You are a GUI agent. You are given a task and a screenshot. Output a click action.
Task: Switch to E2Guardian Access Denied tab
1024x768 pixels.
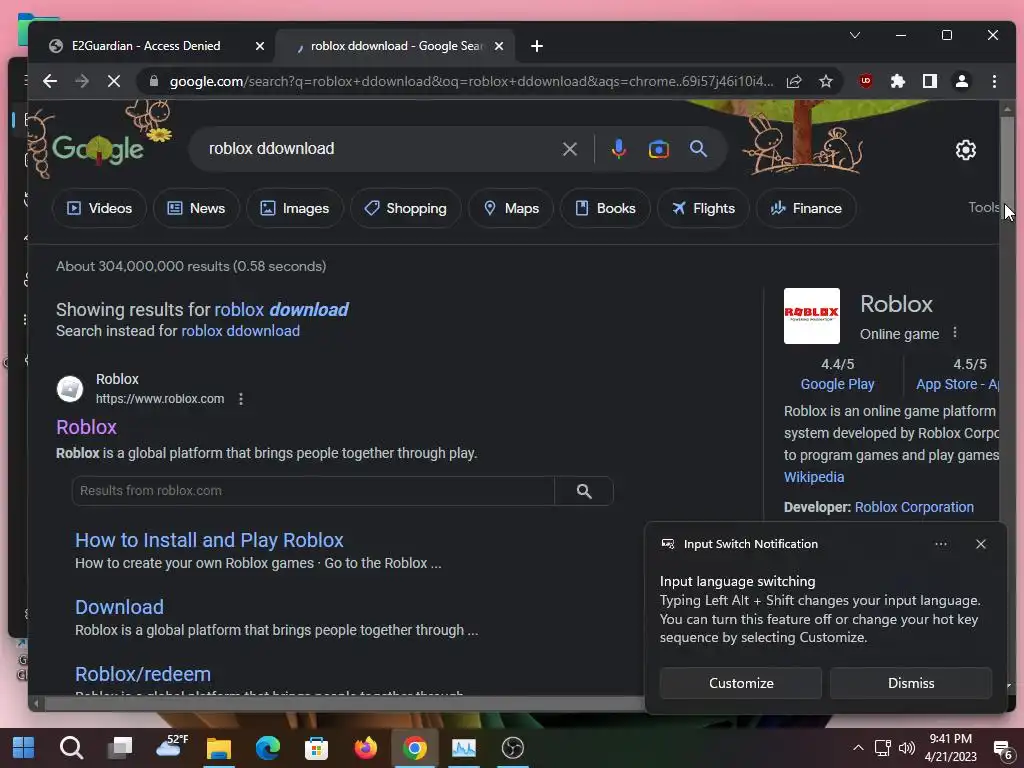coord(146,46)
